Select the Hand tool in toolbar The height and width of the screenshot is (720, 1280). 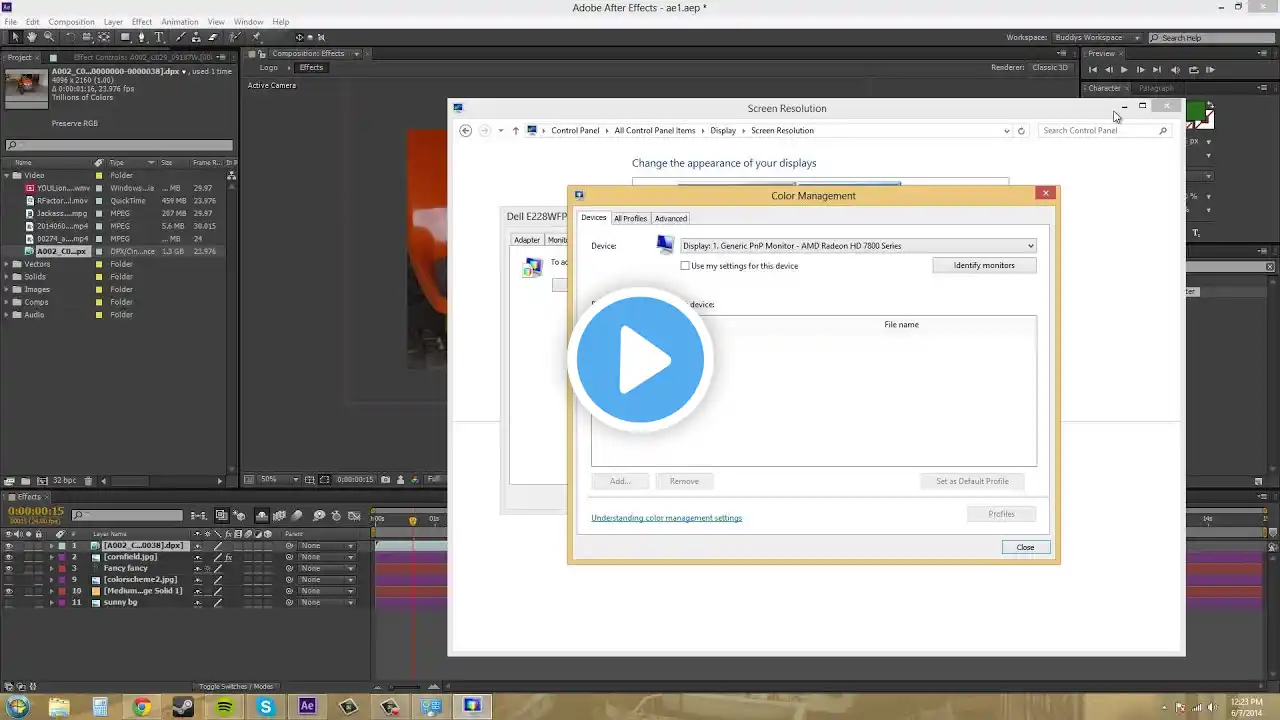click(x=32, y=37)
